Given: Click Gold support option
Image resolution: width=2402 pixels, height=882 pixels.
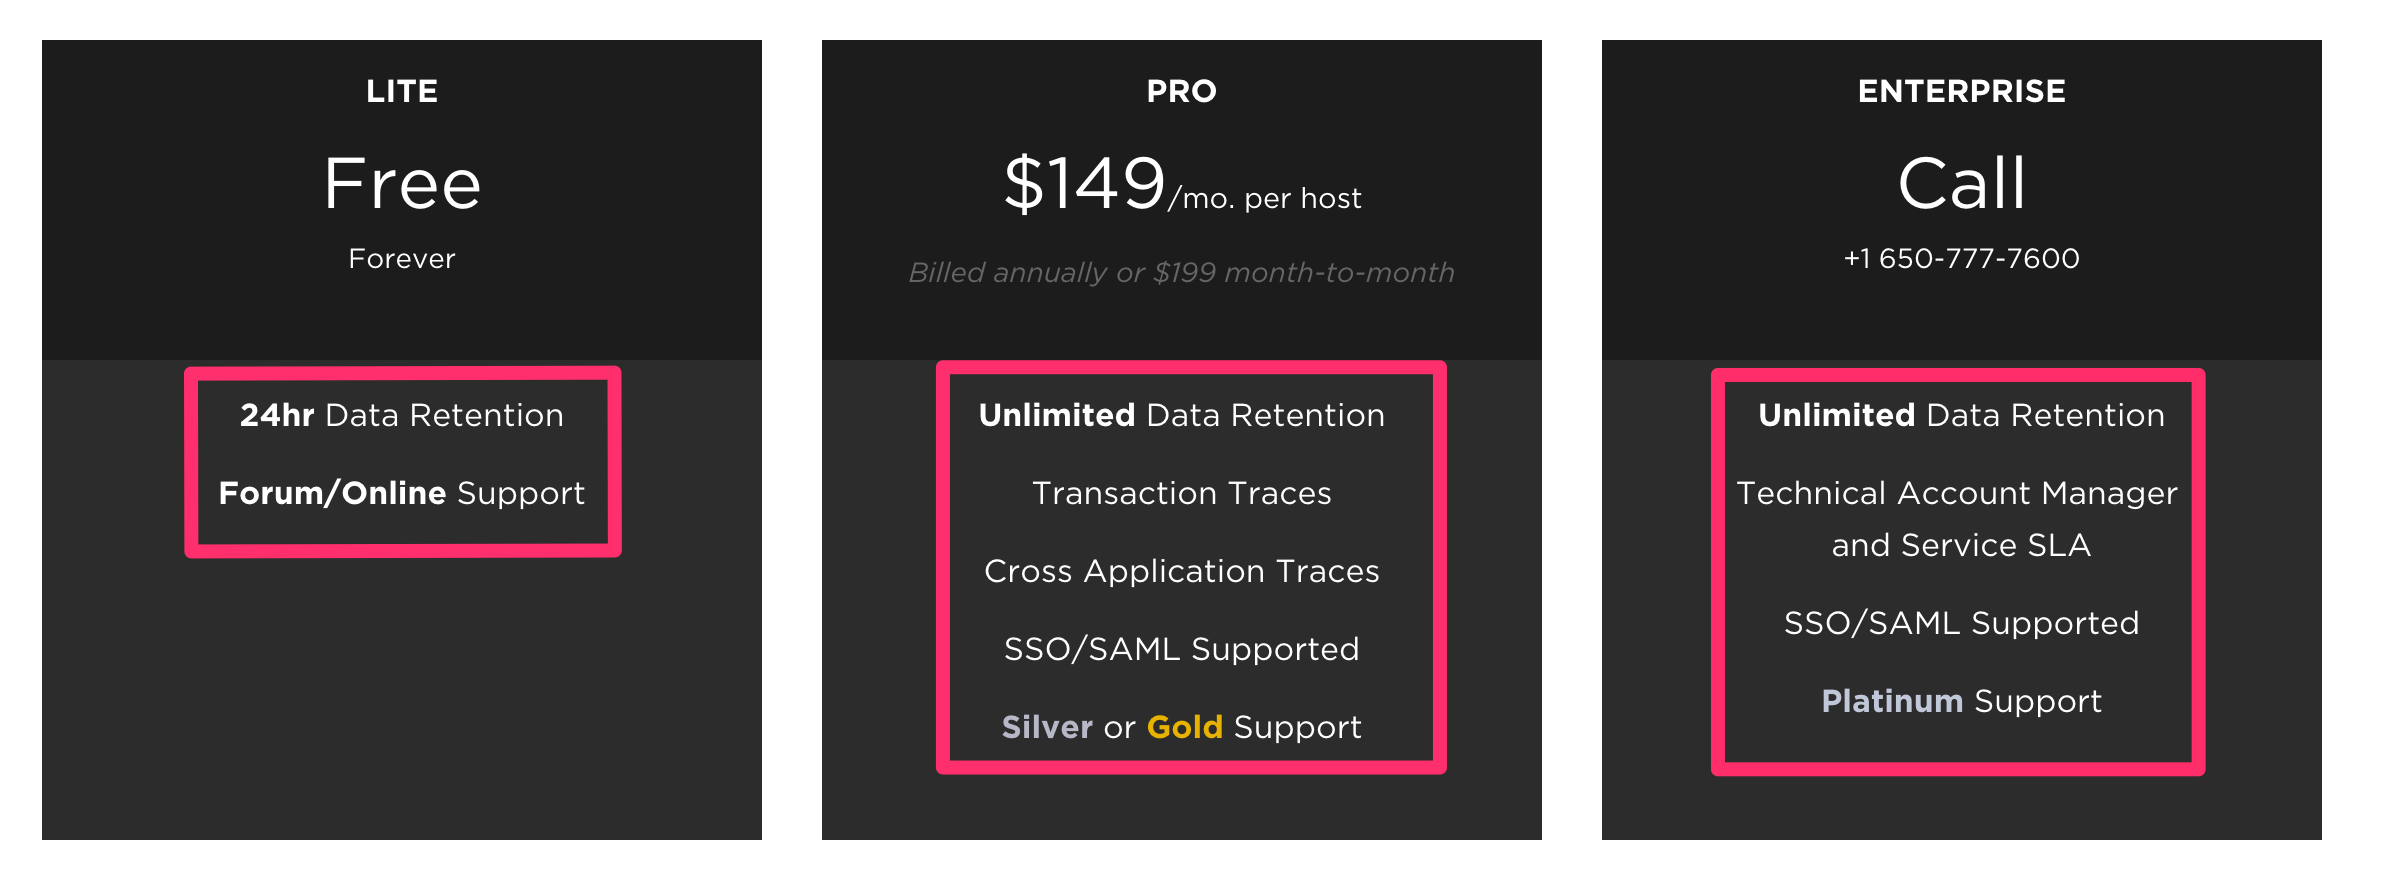Looking at the screenshot, I should point(1185,727).
